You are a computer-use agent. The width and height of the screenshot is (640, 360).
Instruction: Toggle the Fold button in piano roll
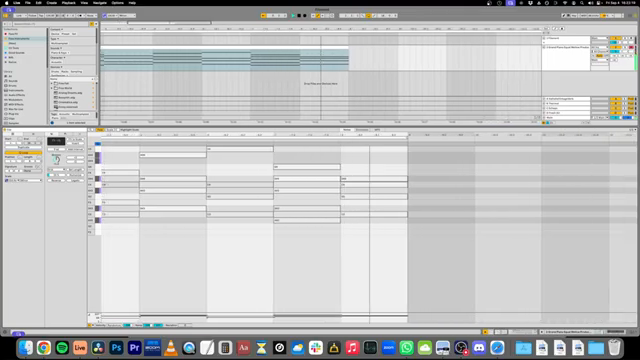(100, 130)
